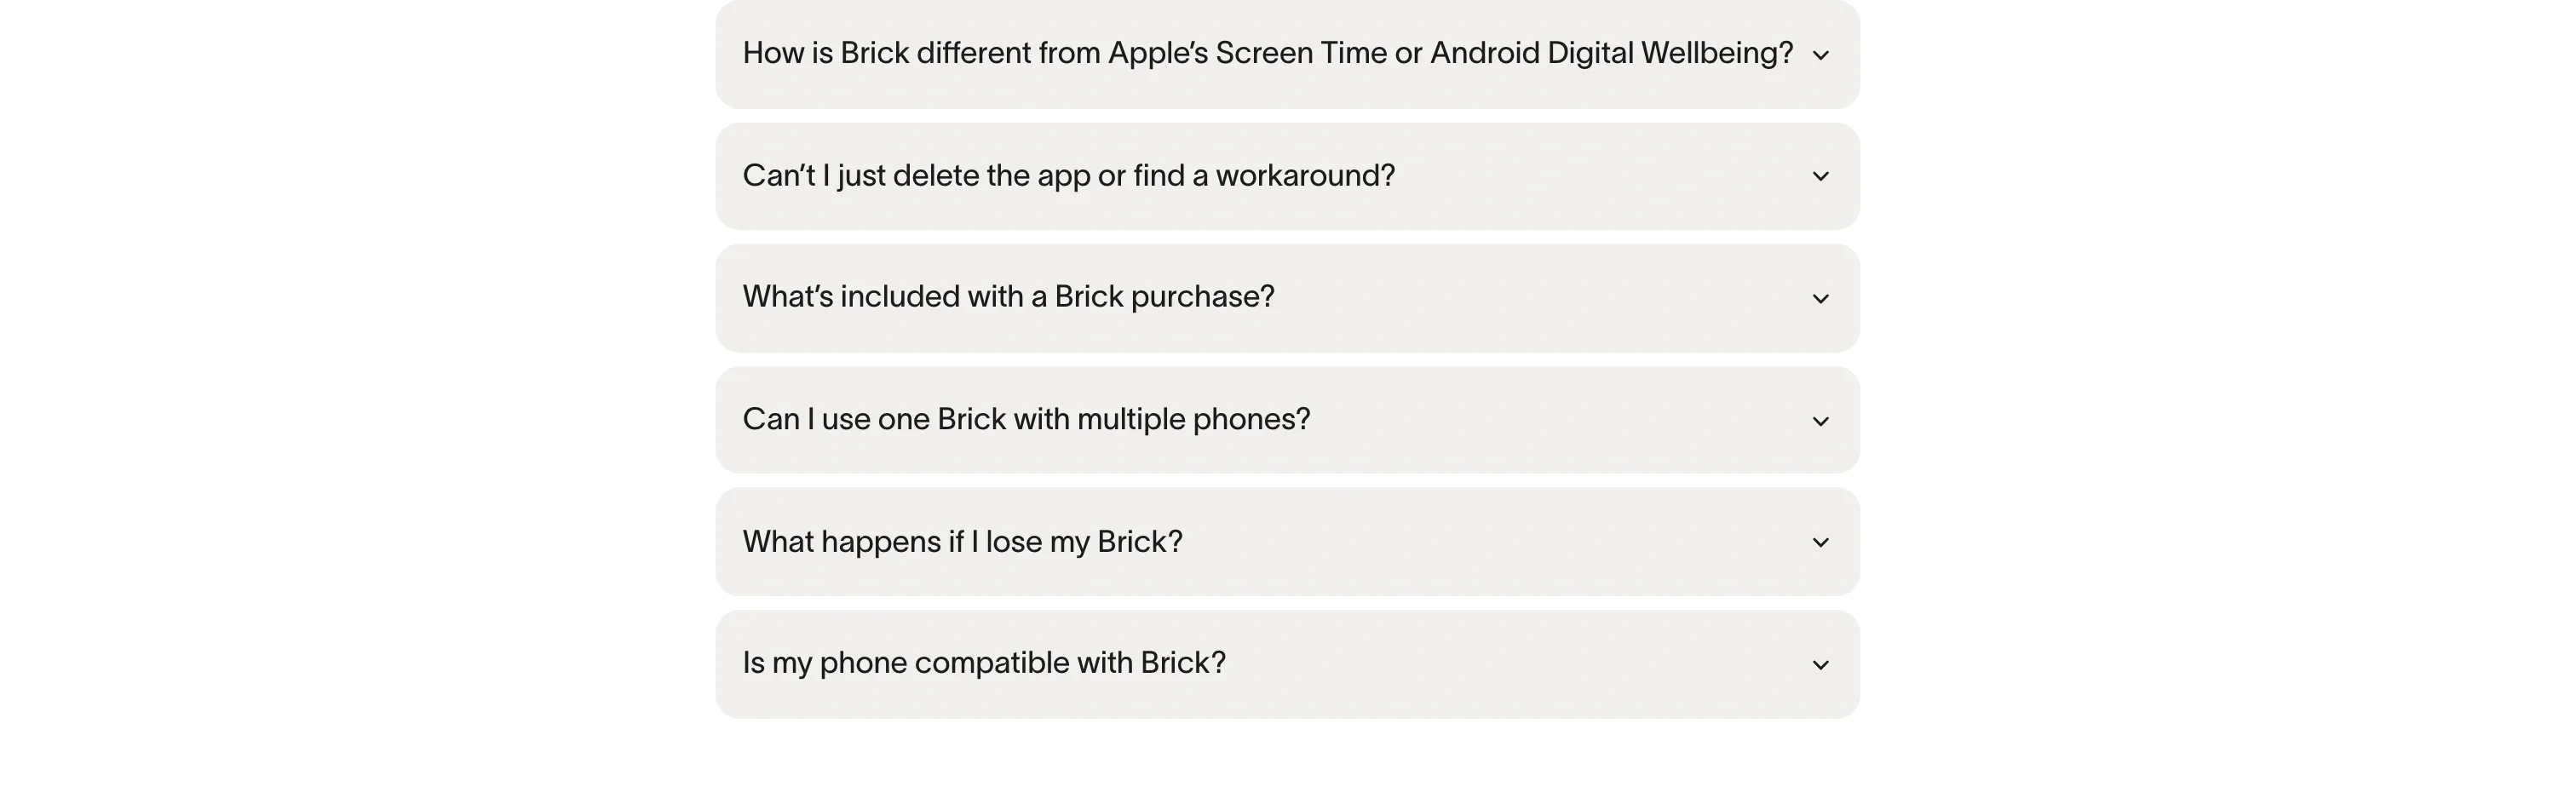
Task: Click chevron for What's included question
Action: (1820, 299)
